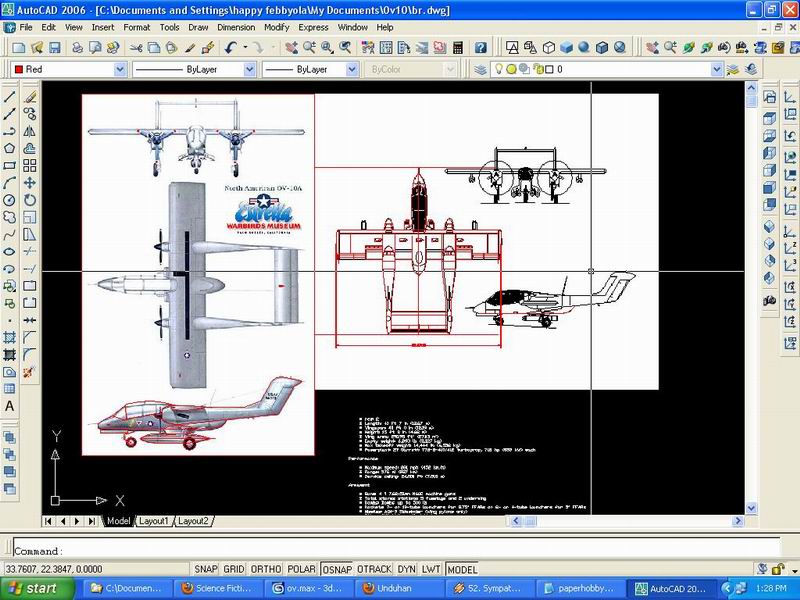Select the Hatch tool
The image size is (800, 600).
(9, 337)
